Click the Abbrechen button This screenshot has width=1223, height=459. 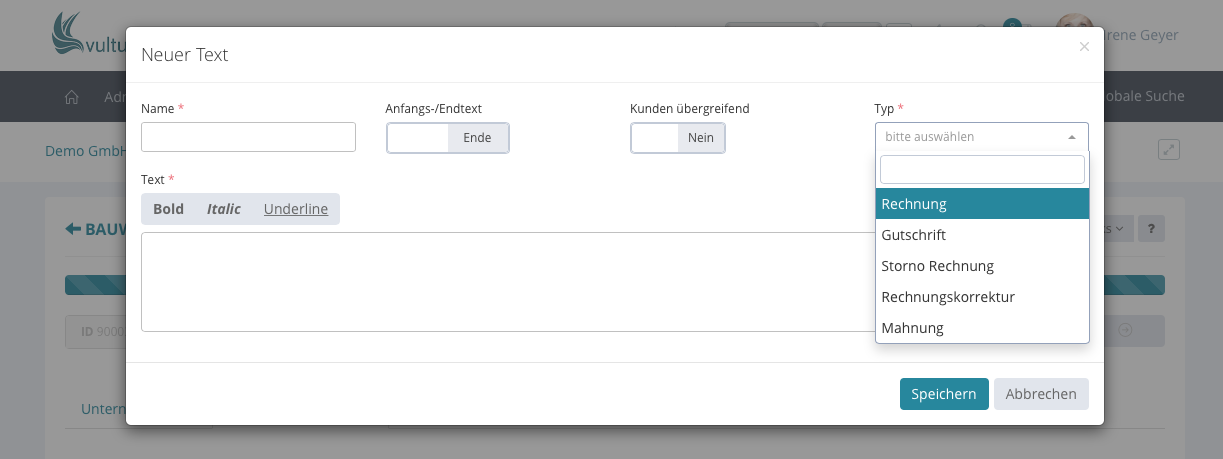pos(1041,394)
